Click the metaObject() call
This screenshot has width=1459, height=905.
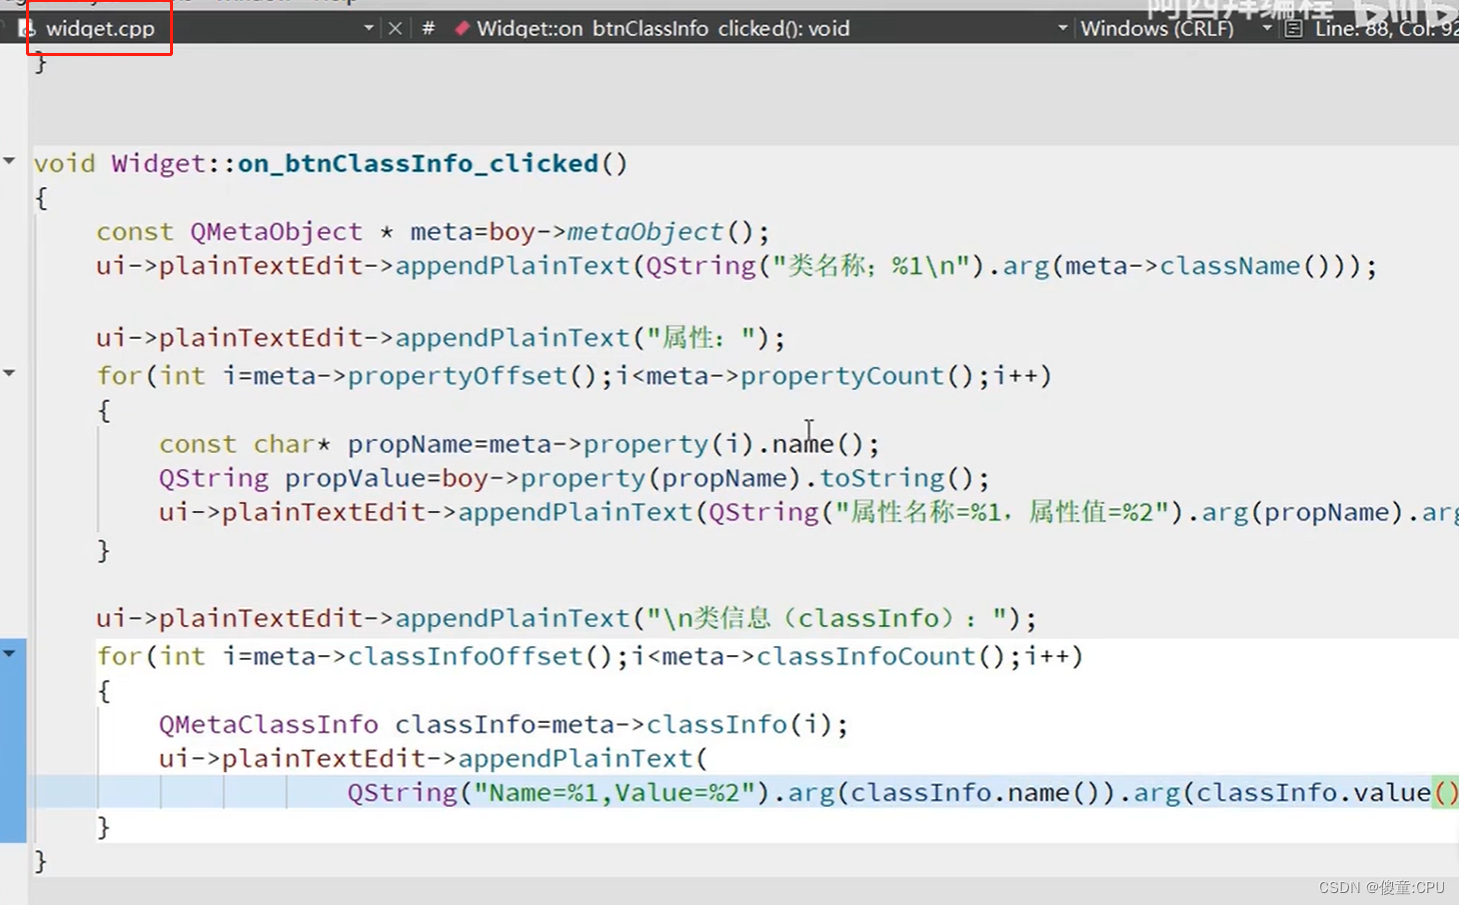[660, 231]
